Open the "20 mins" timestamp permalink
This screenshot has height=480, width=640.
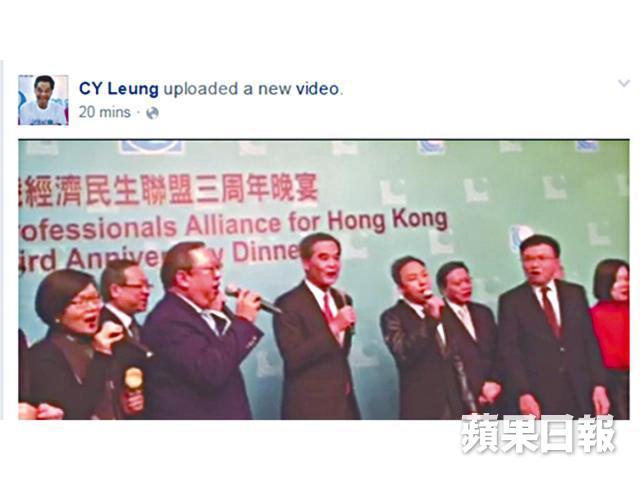[104, 112]
